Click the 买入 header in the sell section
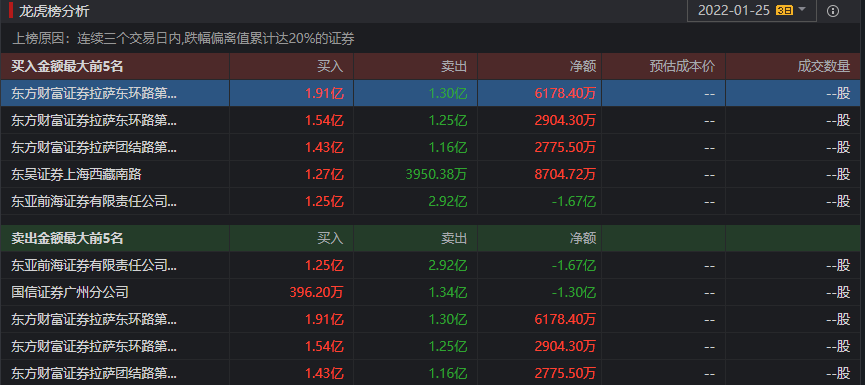The width and height of the screenshot is (865, 385). pos(329,238)
